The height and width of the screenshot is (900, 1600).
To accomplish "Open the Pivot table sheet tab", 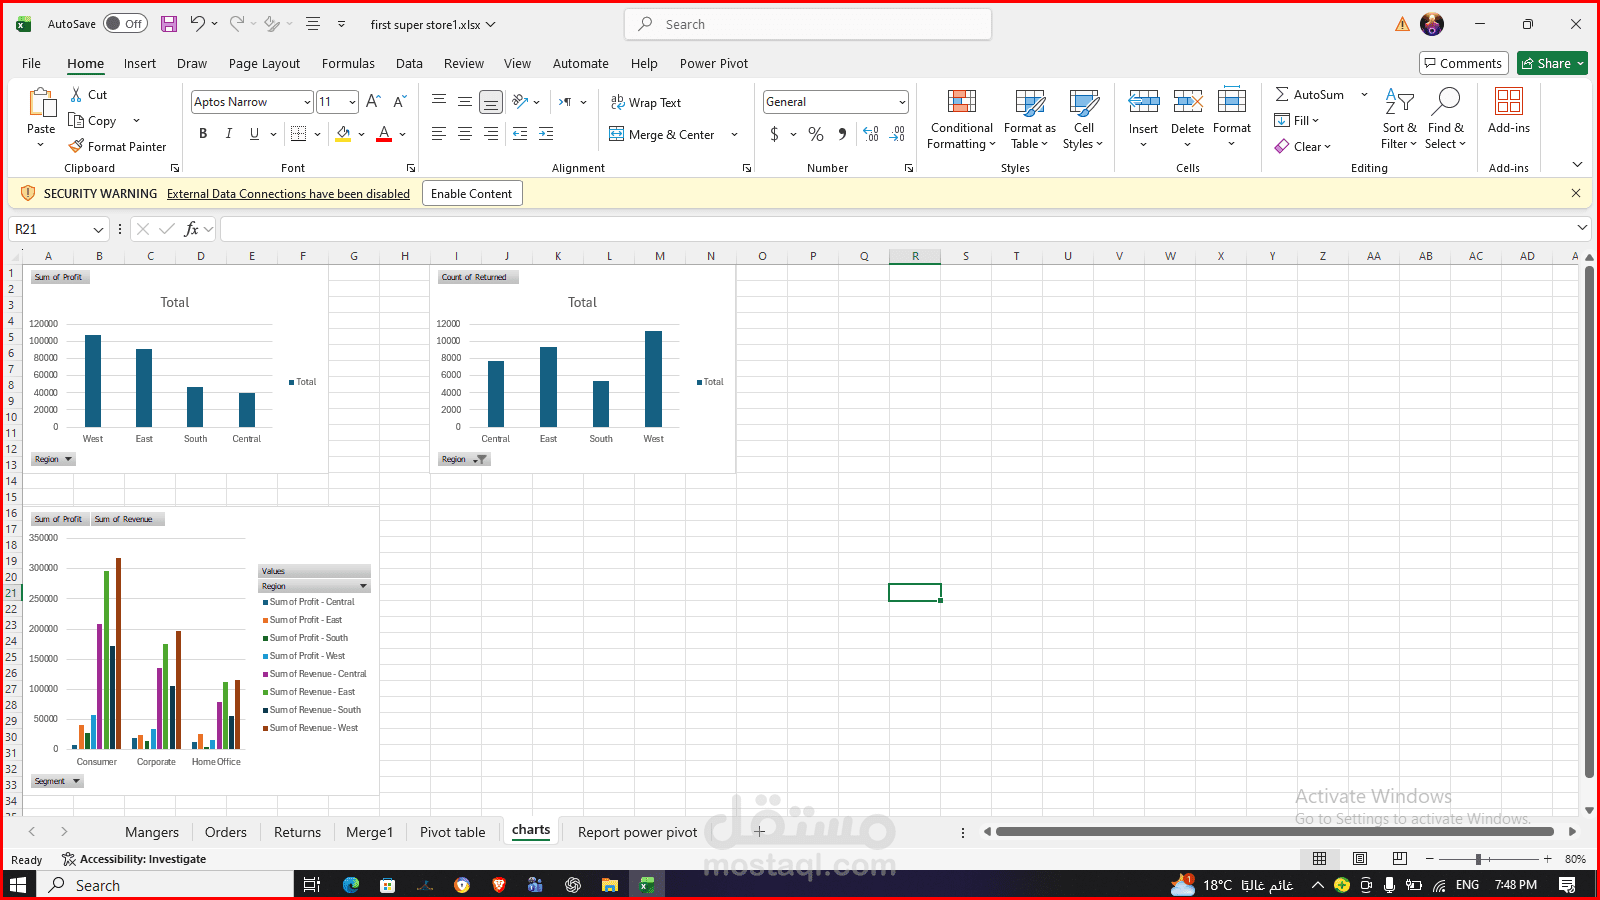I will (453, 831).
